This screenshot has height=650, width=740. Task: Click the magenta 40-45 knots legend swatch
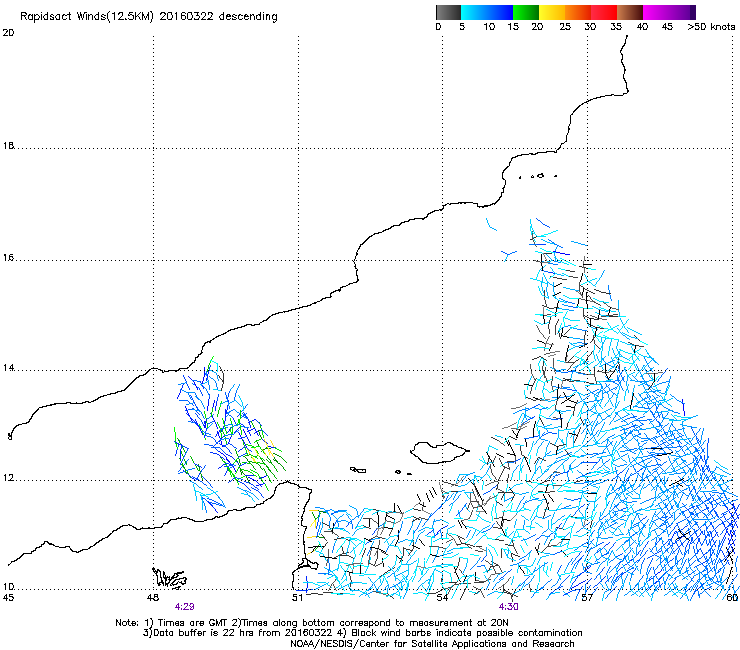tap(656, 12)
